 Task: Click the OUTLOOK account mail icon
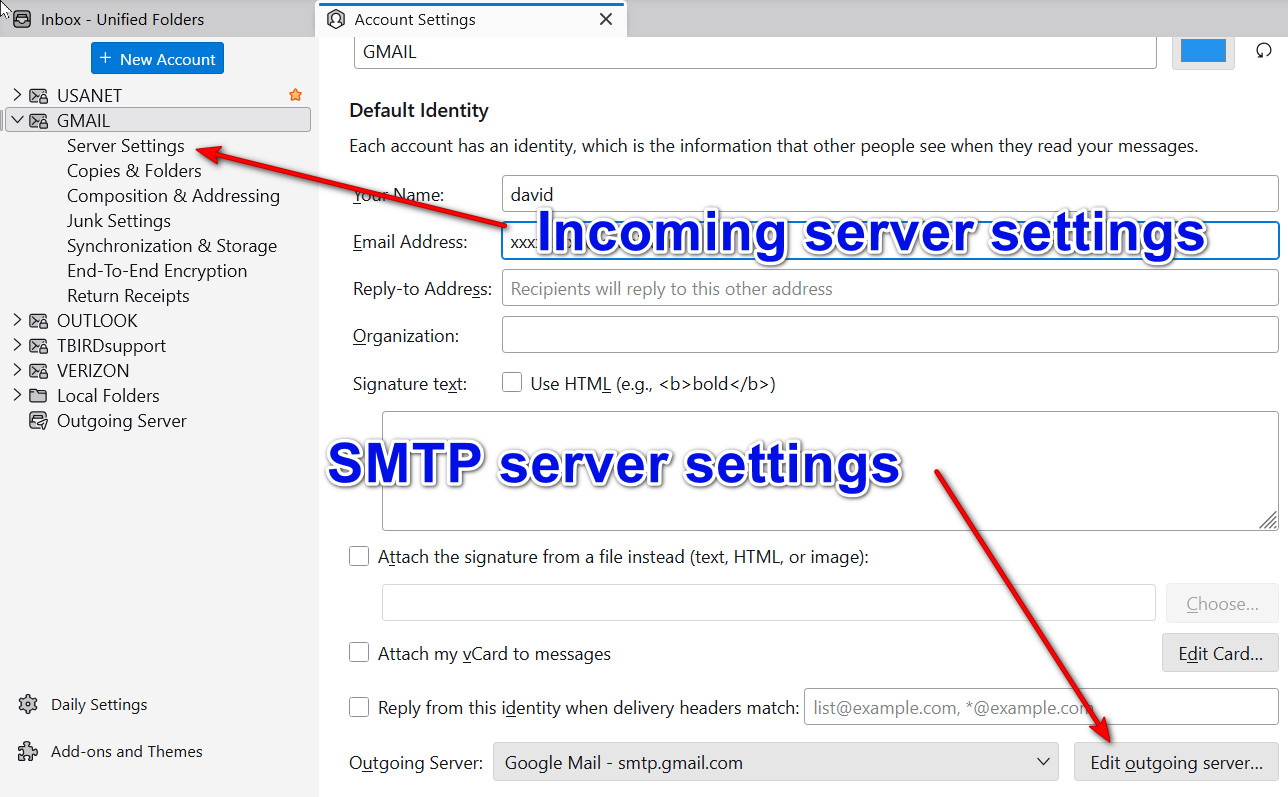point(38,321)
